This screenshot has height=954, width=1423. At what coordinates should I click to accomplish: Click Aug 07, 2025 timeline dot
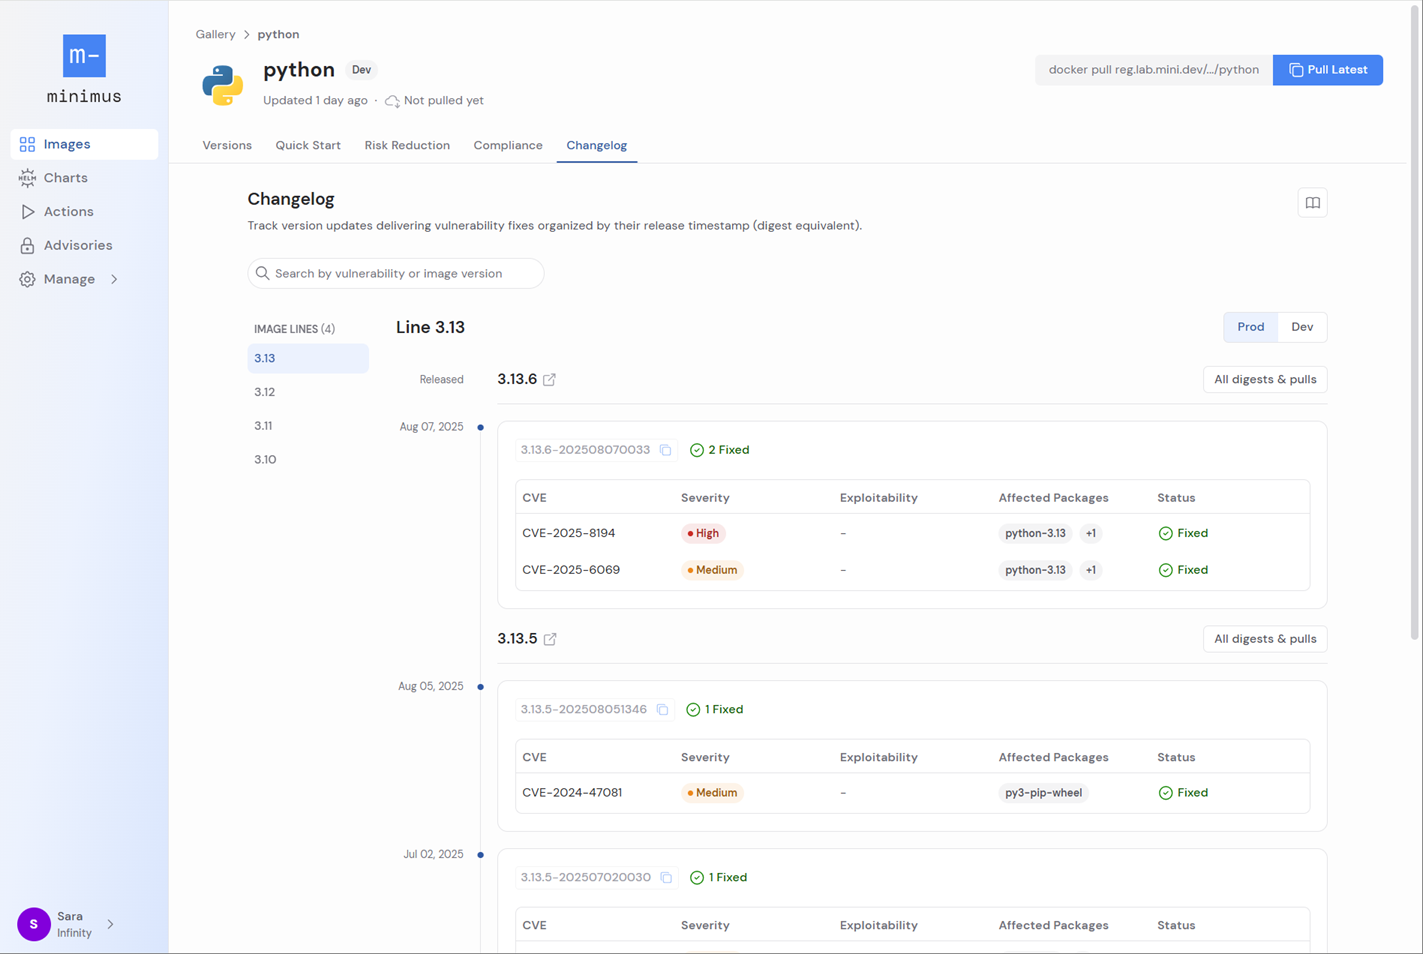point(481,428)
